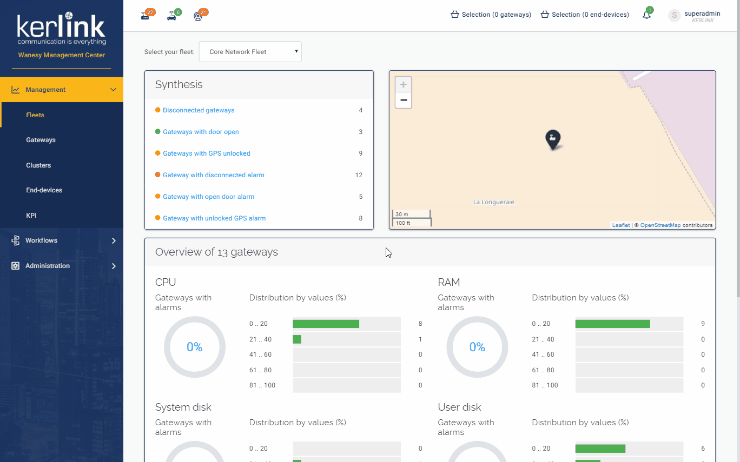Viewport: 740px width, 462px height.
Task: Click the superadmin user avatar
Action: (x=674, y=15)
